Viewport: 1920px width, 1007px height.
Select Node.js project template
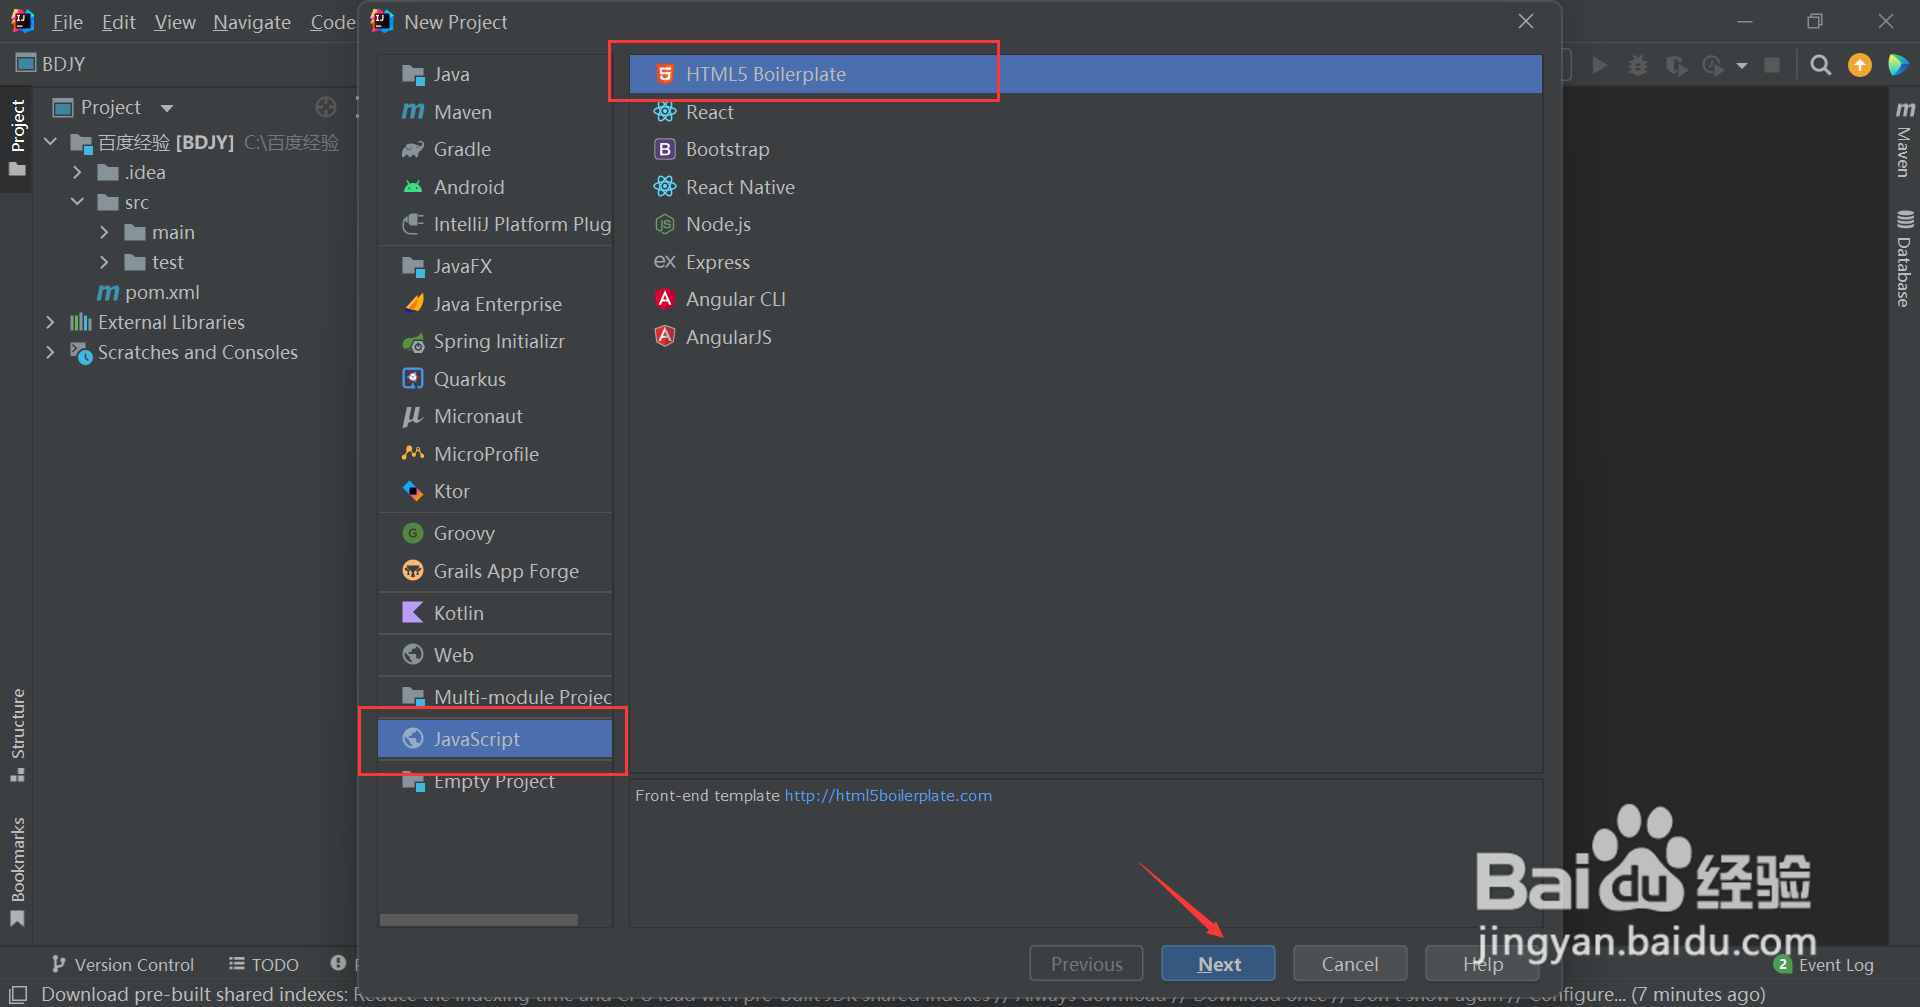[1085, 224]
